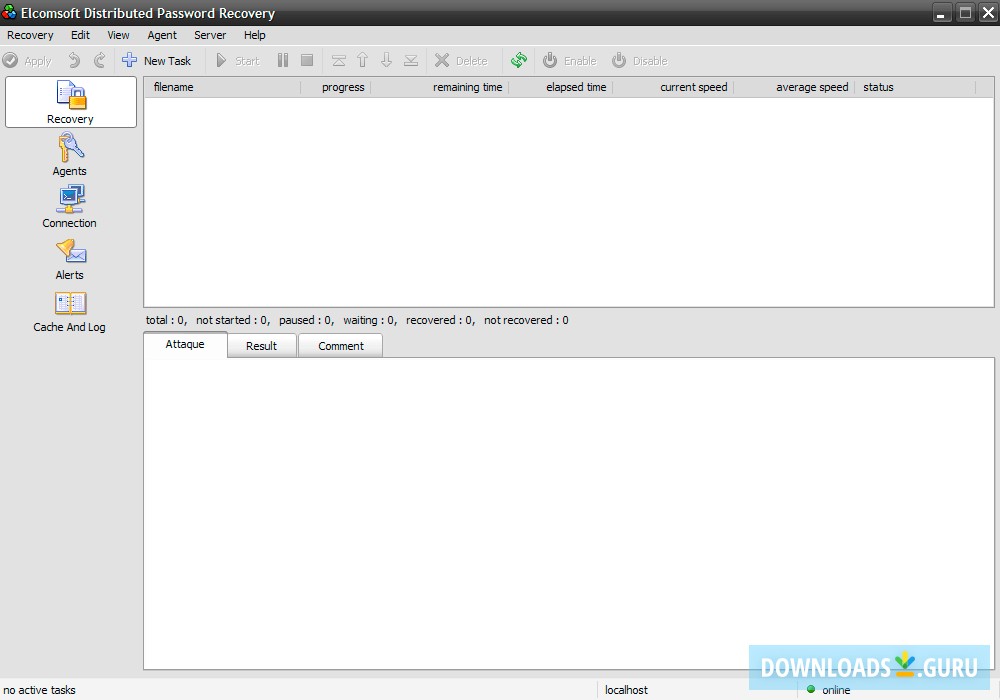
Task: Maximize the application window
Action: tap(966, 13)
